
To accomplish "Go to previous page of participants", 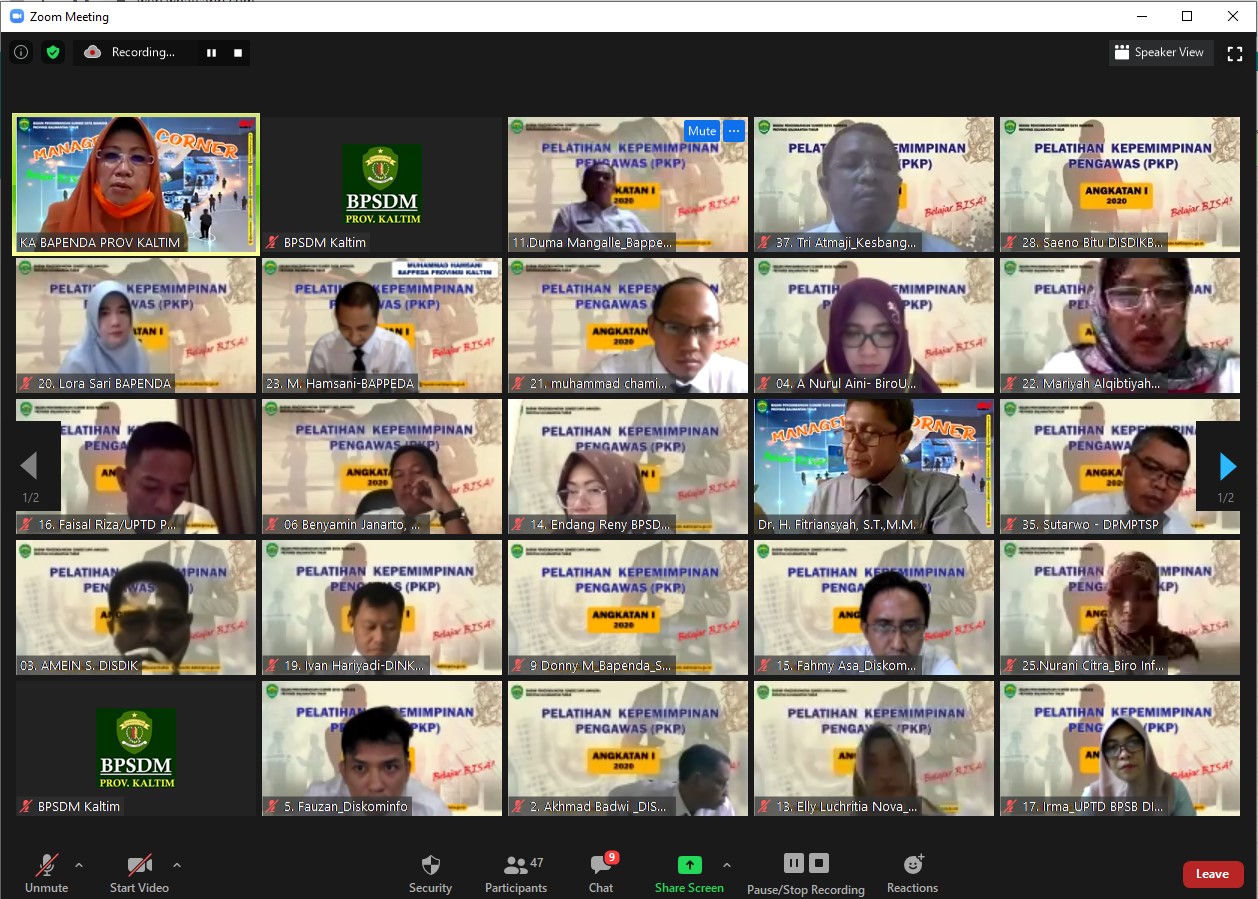I will point(29,466).
